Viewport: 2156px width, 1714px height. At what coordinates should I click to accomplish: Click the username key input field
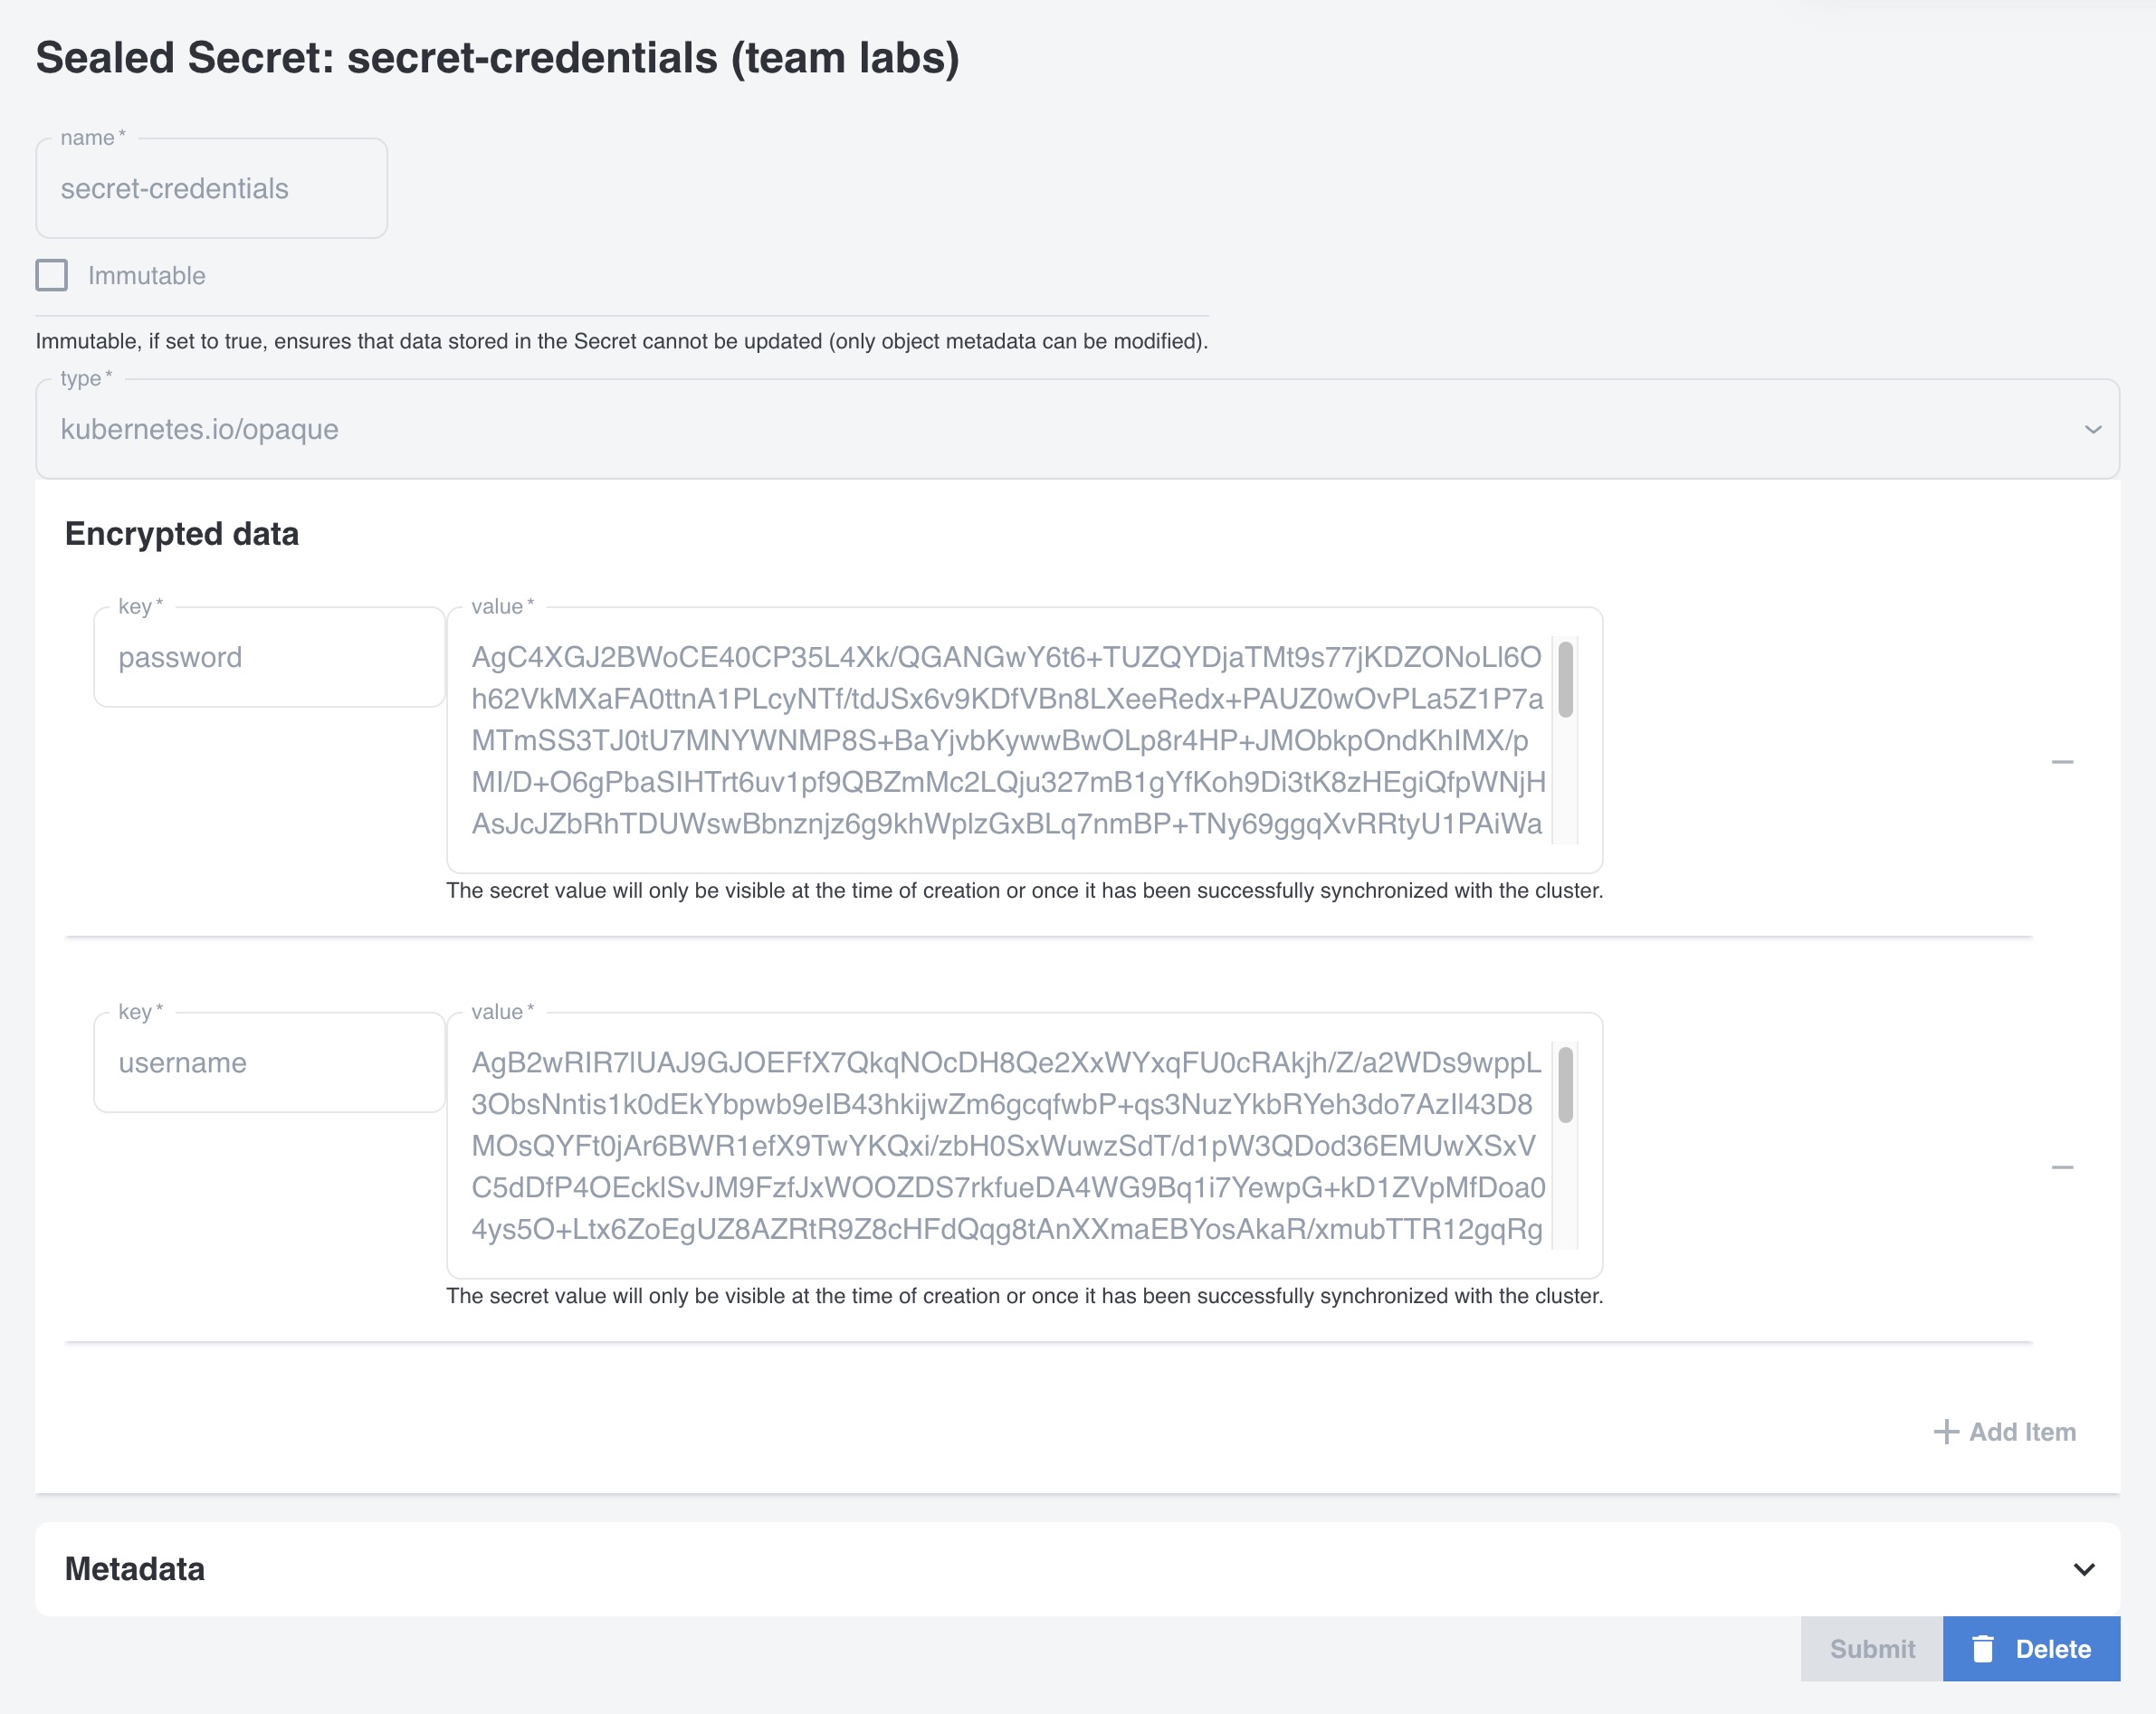click(x=269, y=1063)
